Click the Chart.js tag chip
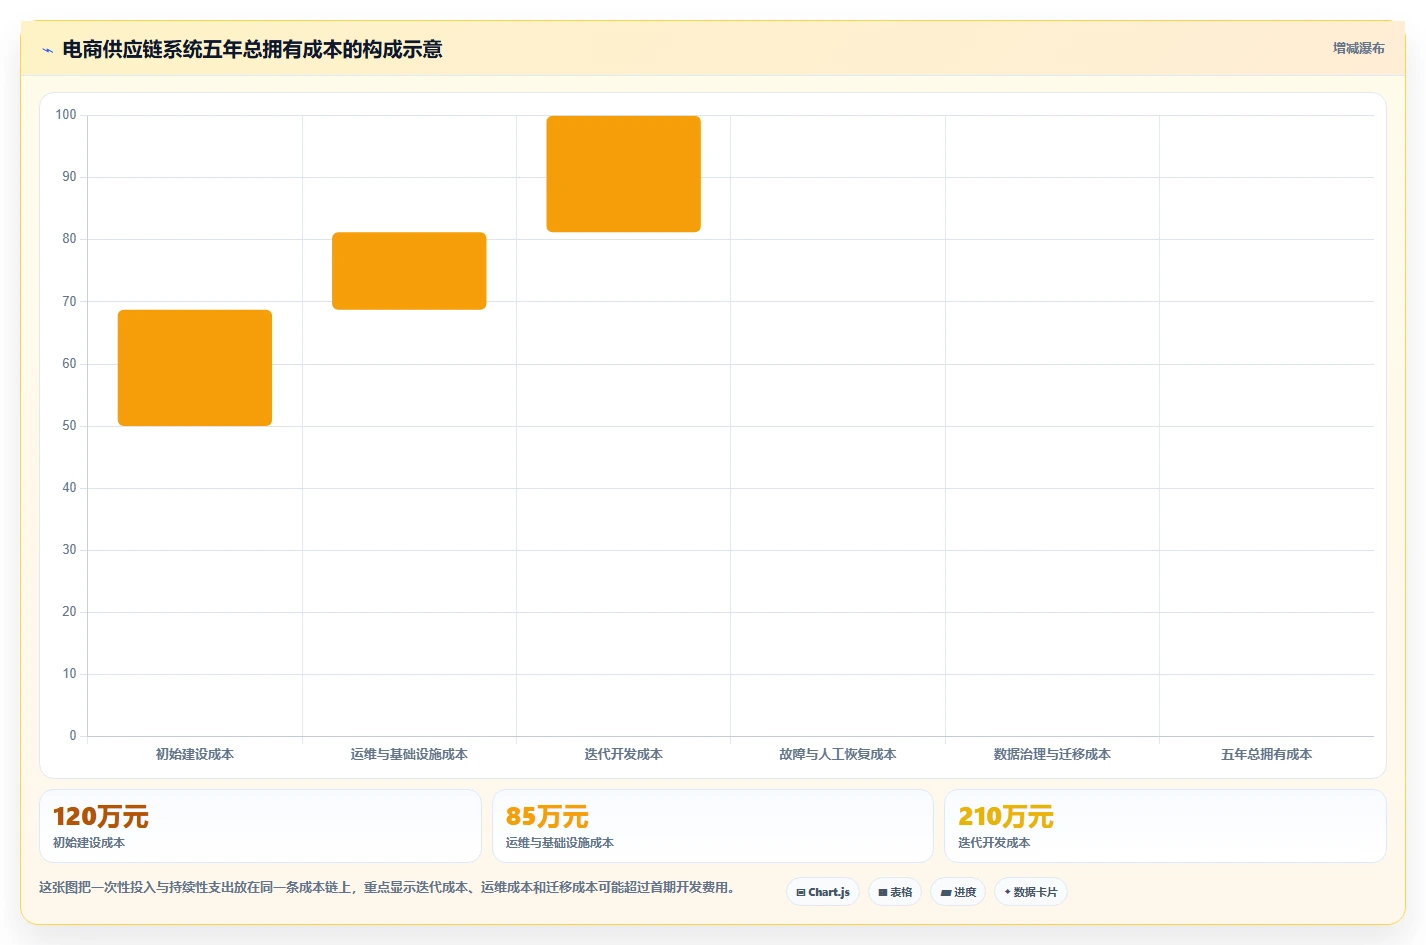The width and height of the screenshot is (1426, 945). (823, 892)
